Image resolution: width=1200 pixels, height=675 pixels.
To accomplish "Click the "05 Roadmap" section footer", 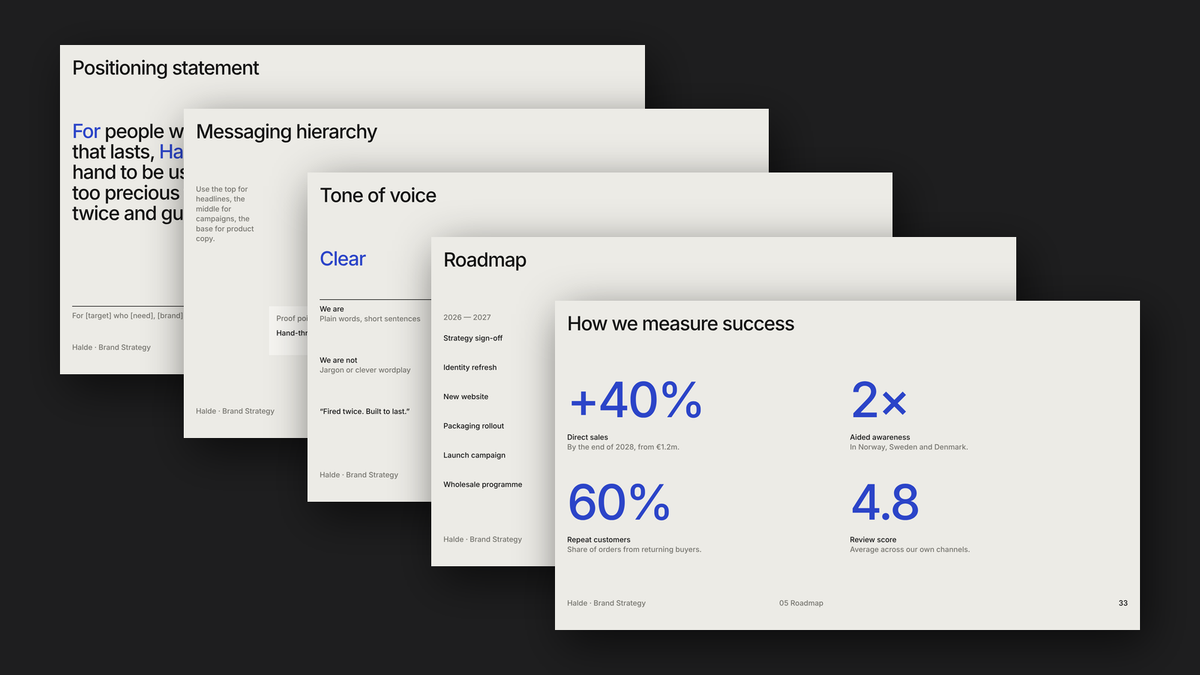I will pyautogui.click(x=801, y=603).
